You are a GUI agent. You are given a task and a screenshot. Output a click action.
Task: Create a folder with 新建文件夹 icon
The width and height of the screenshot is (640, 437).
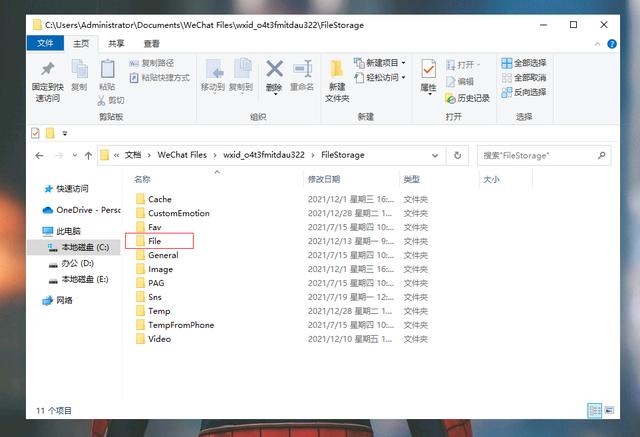(x=337, y=75)
